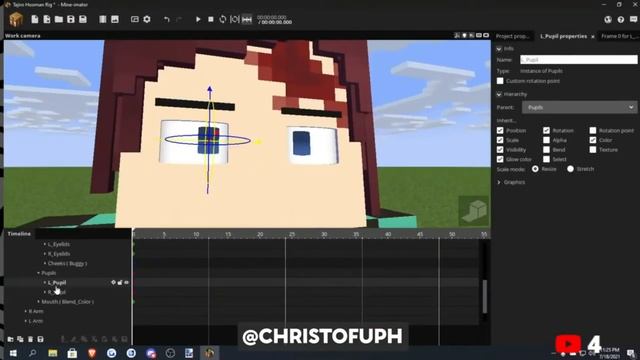Viewport: 640px width, 360px height.
Task: Check inherit Alpha
Action: (x=547, y=140)
